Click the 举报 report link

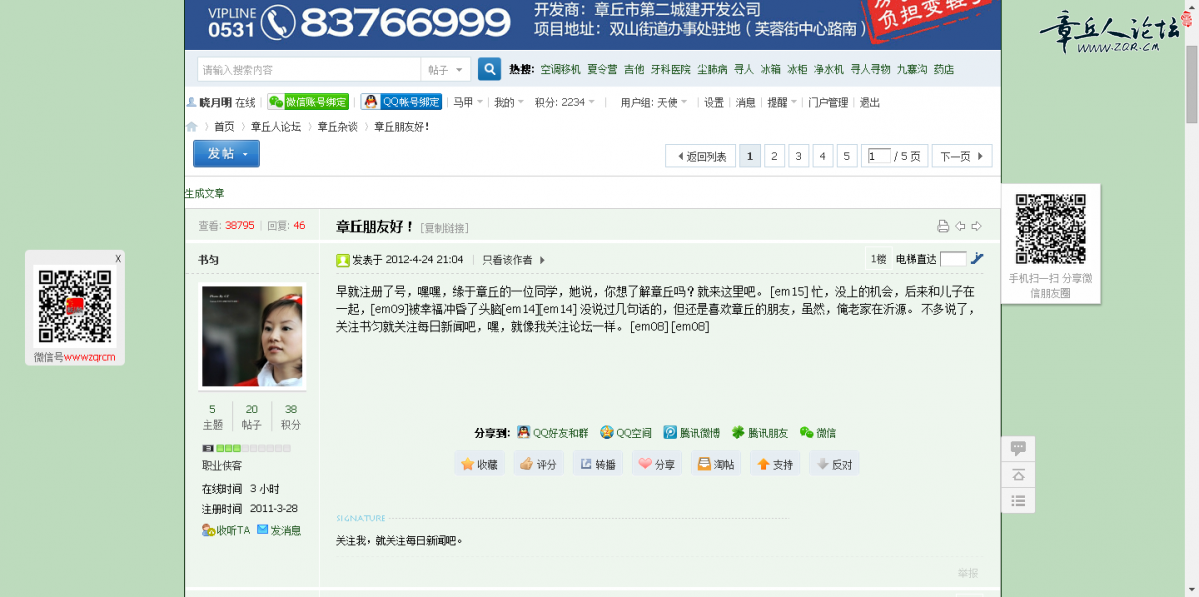967,573
